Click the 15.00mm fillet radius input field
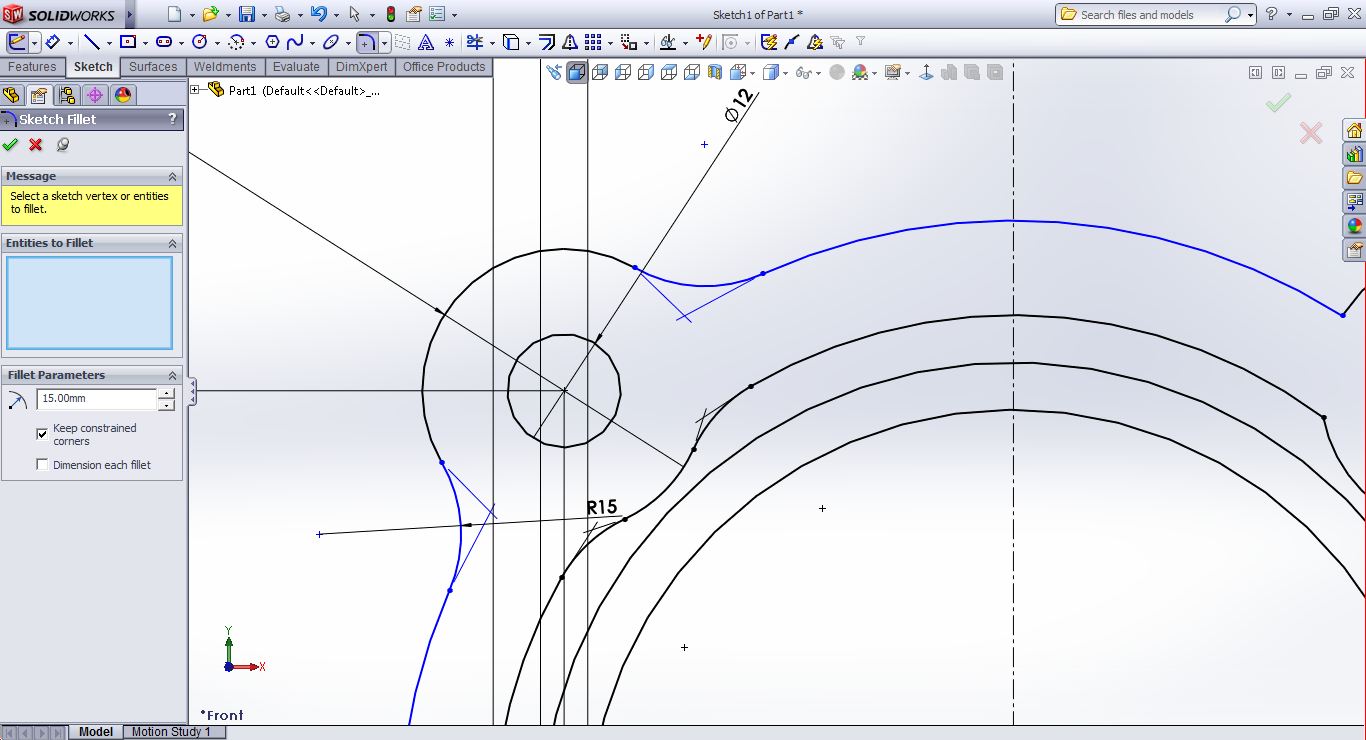Viewport: 1366px width, 740px height. (x=95, y=398)
